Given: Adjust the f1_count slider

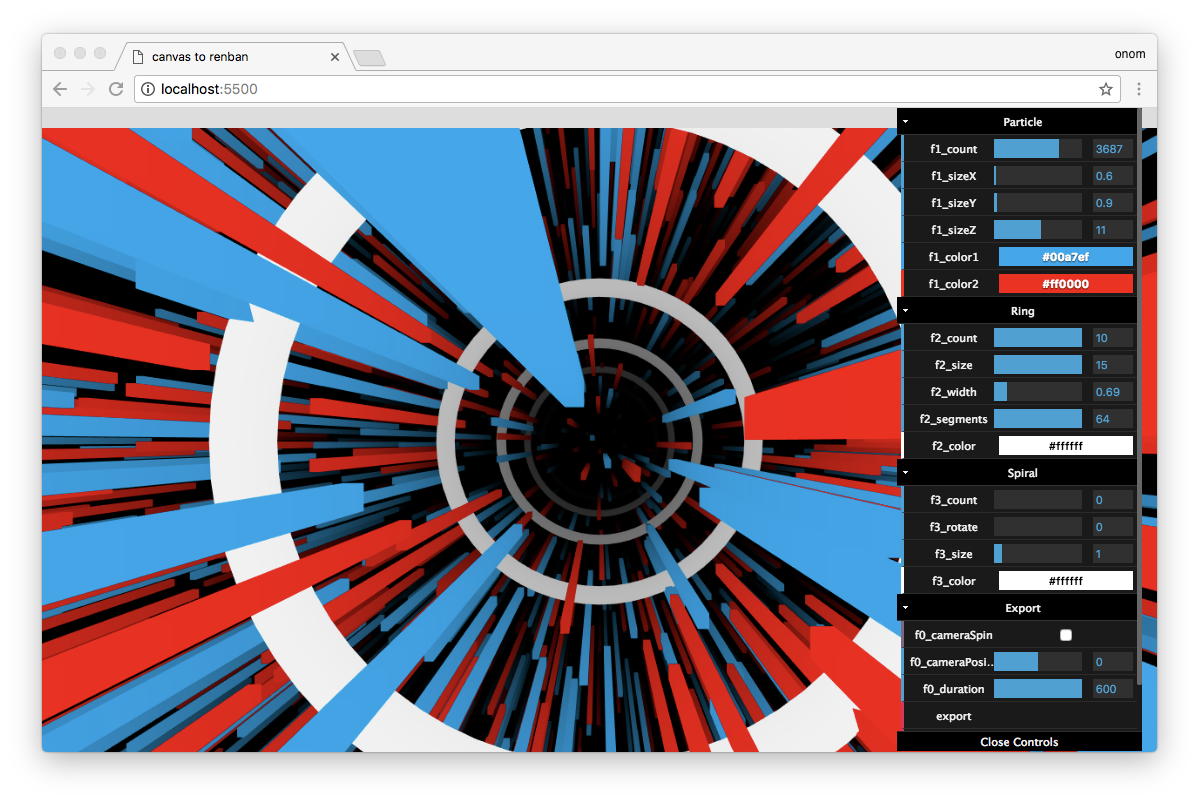Looking at the screenshot, I should pos(1038,149).
